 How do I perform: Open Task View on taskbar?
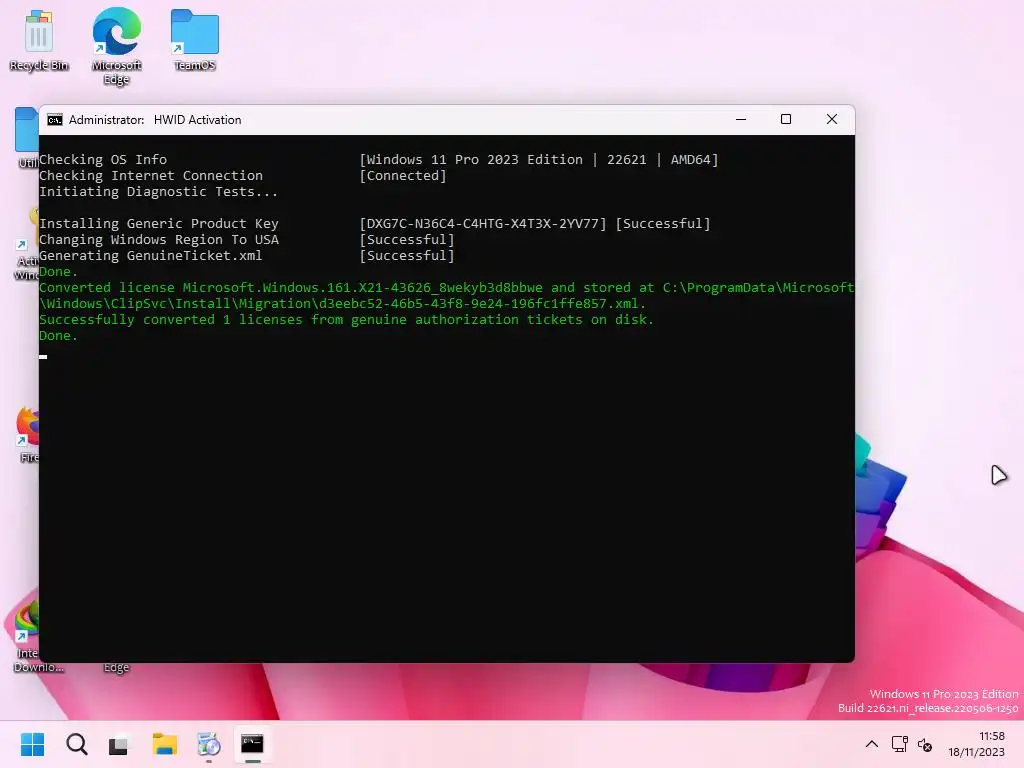119,744
